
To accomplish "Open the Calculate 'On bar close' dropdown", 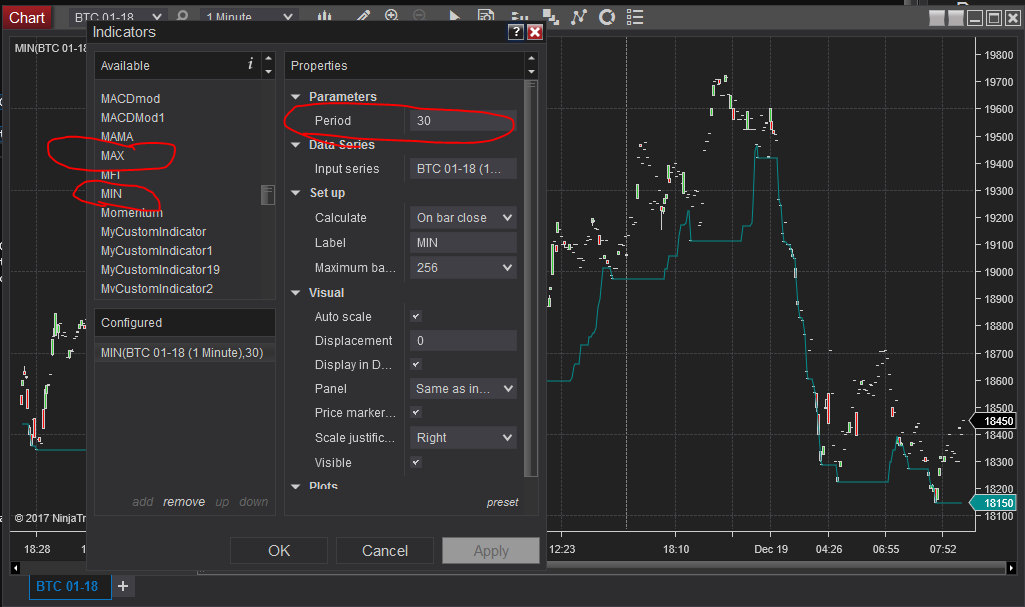I will (464, 217).
